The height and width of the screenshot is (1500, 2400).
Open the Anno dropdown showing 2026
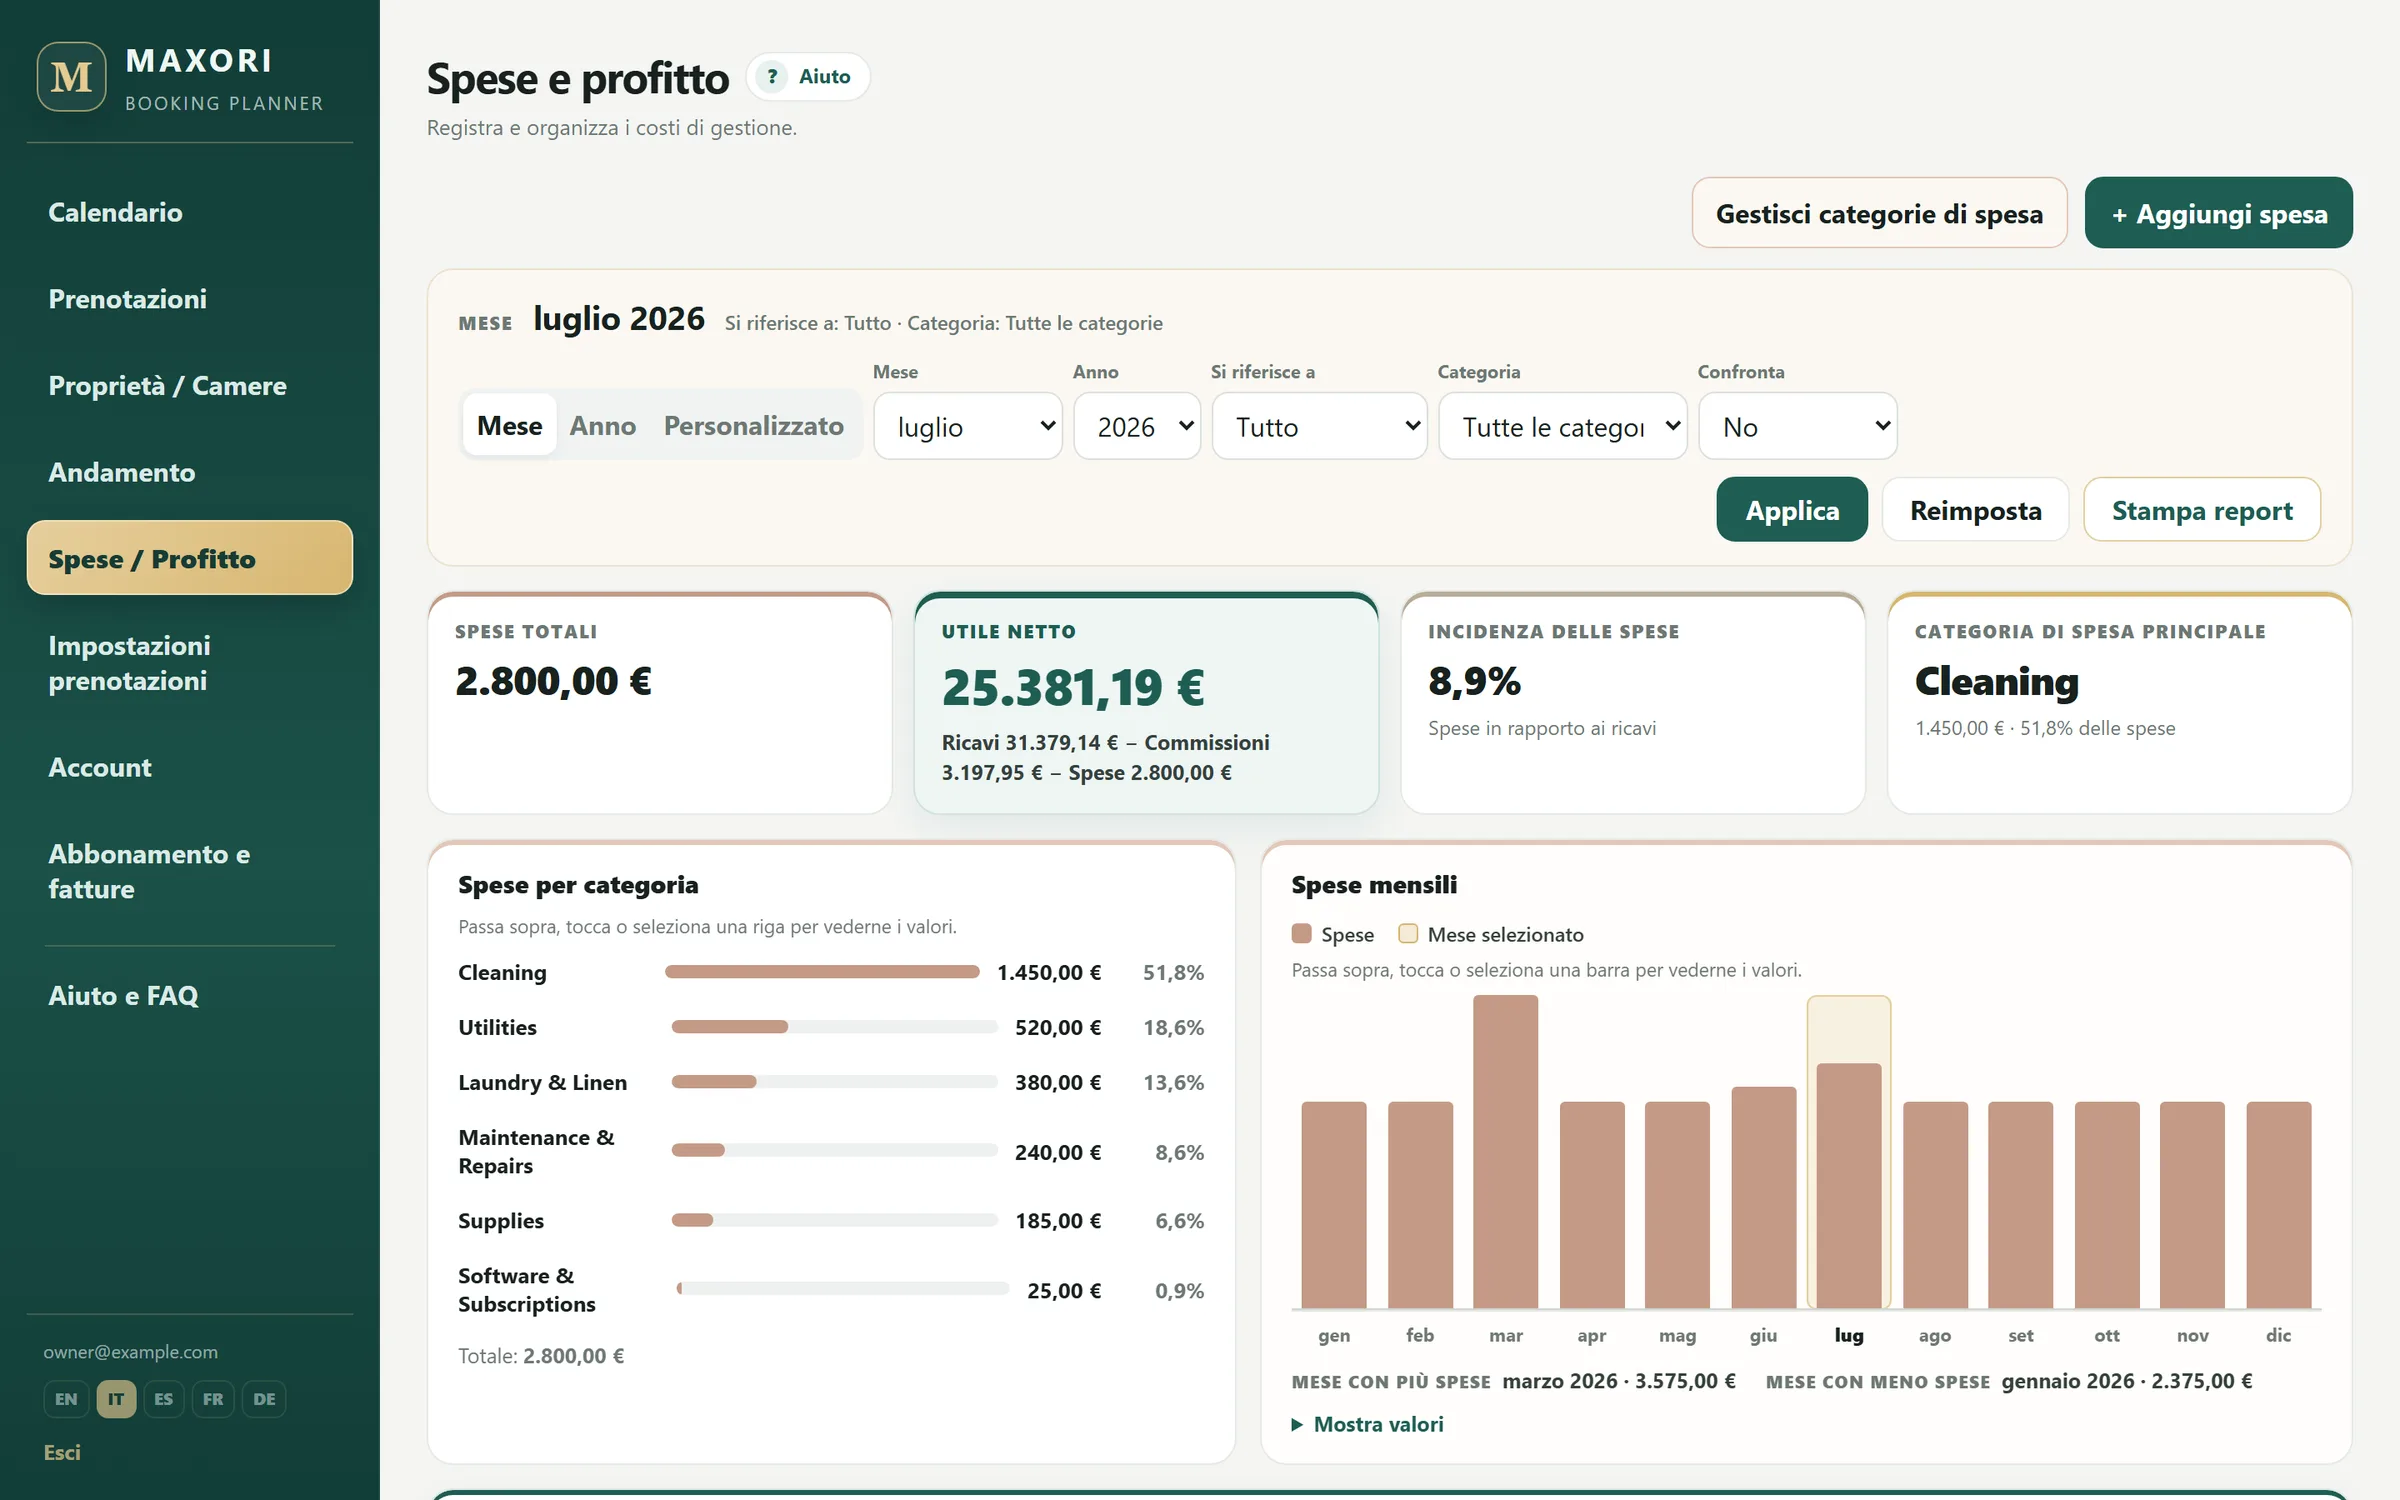(x=1137, y=427)
